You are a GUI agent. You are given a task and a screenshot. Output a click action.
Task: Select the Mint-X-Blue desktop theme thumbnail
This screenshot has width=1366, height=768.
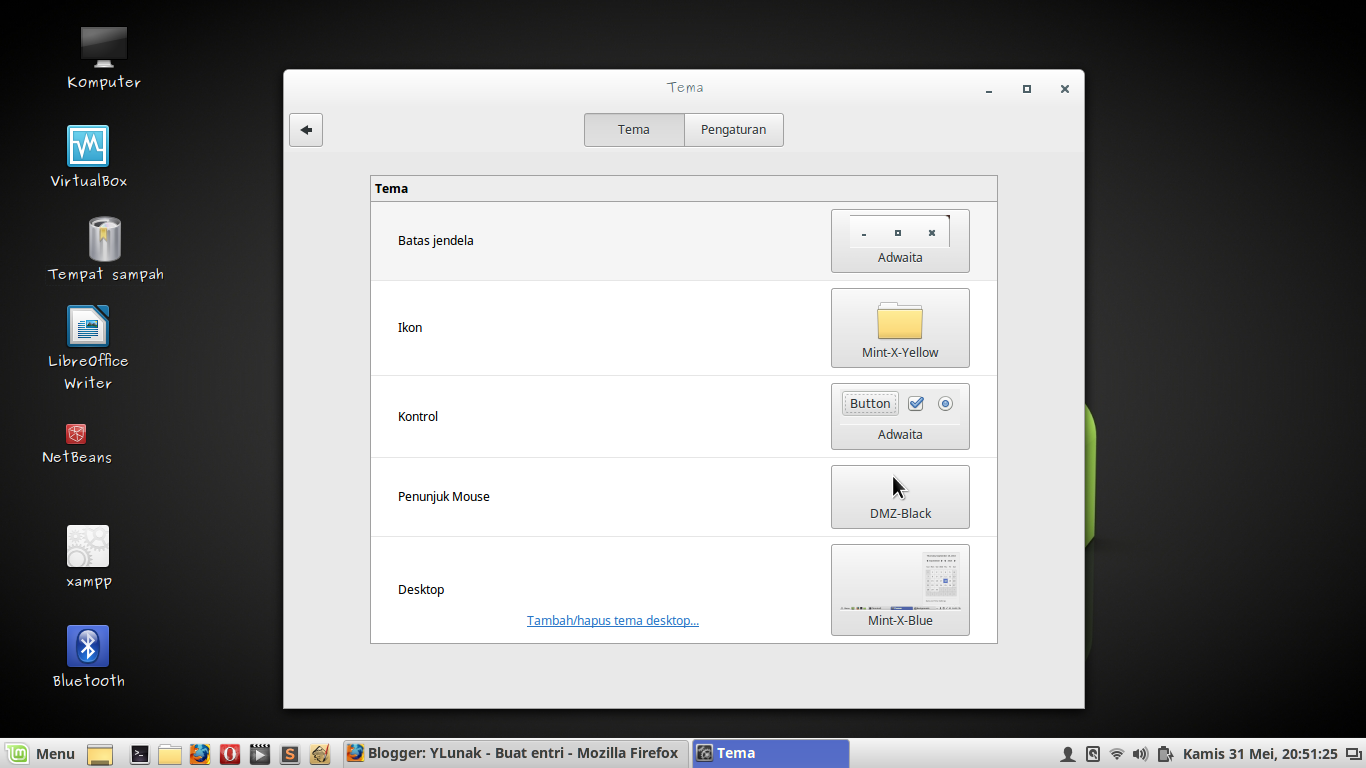899,588
